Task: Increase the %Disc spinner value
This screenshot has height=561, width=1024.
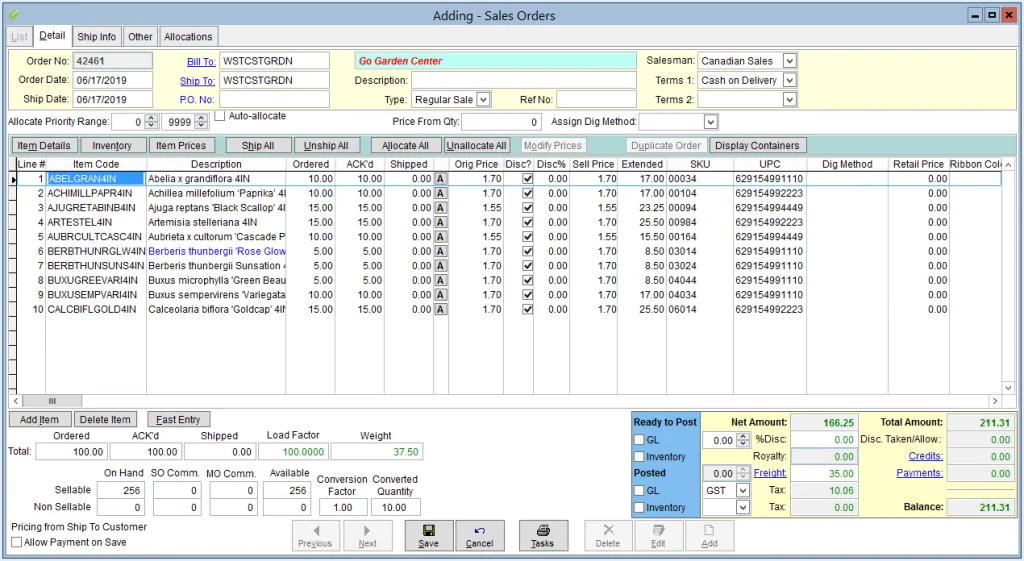Action: click(743, 436)
